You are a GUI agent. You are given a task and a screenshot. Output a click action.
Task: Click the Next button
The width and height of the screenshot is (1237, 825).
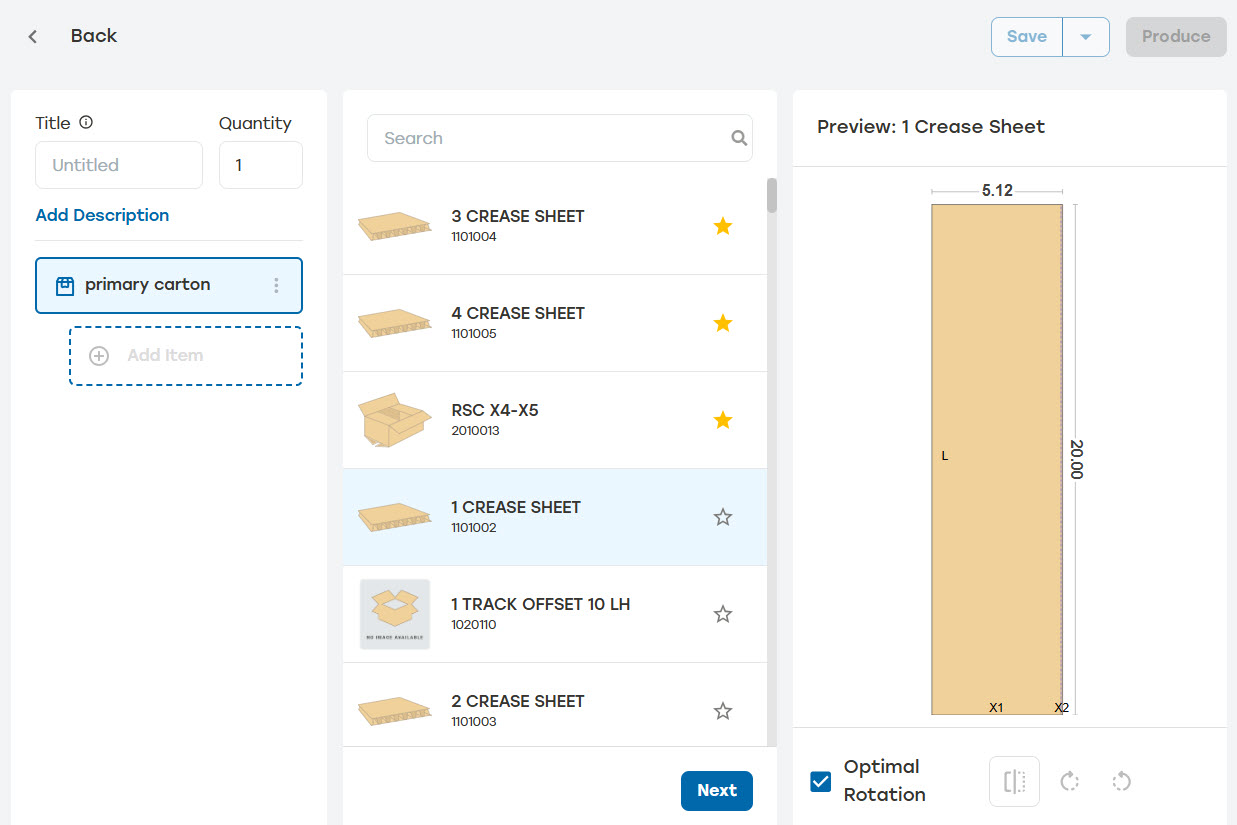click(x=717, y=790)
